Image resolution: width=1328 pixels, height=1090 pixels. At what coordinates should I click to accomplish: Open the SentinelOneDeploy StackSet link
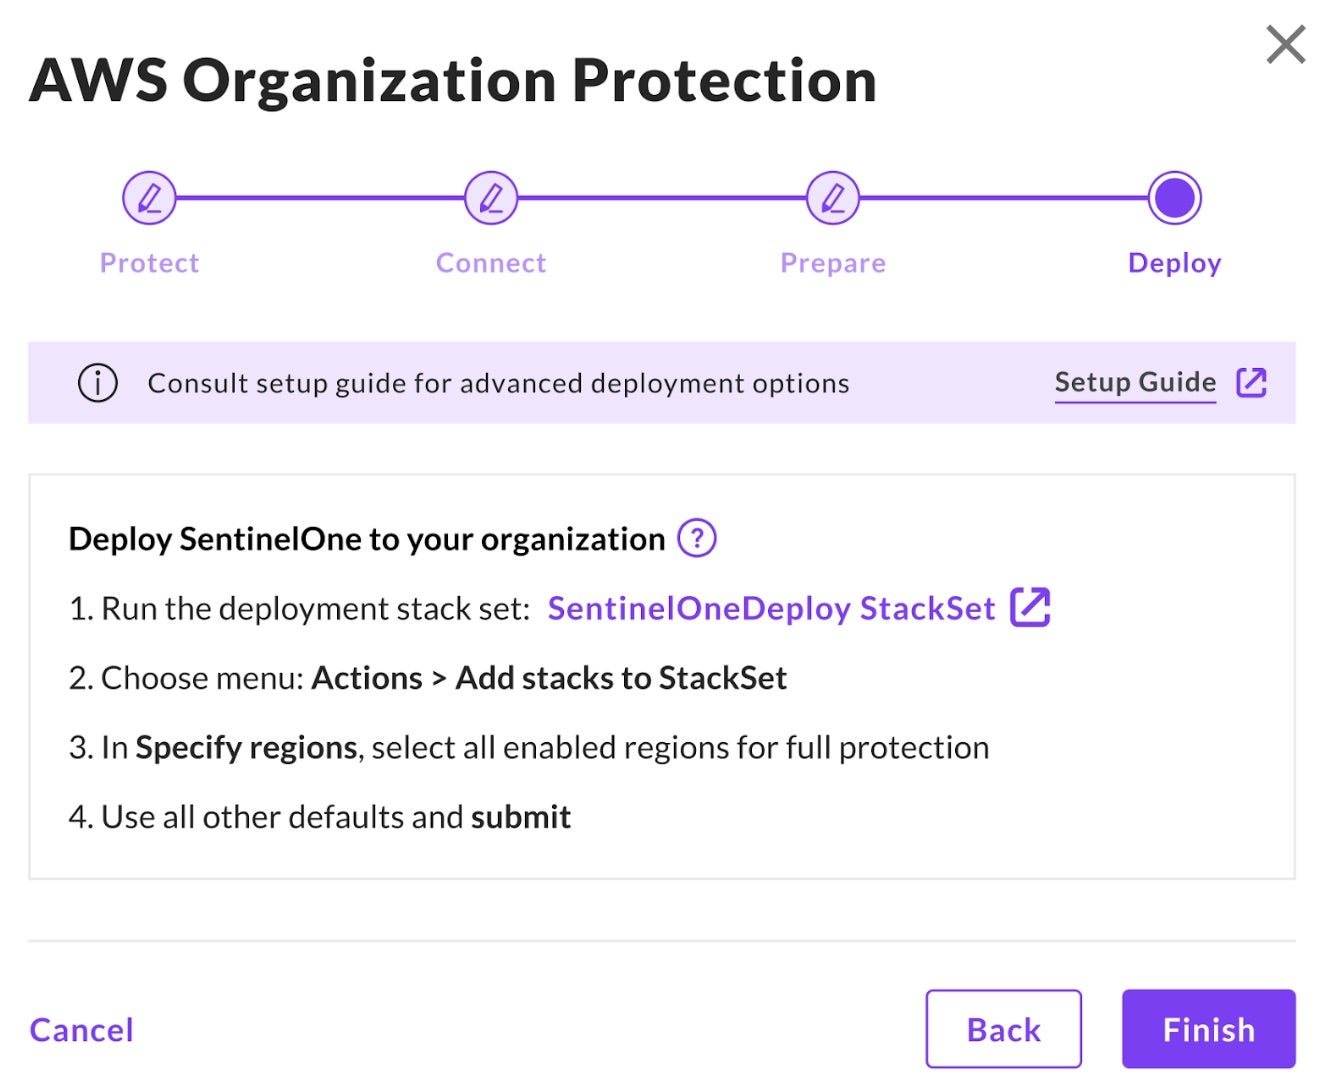[x=771, y=608]
